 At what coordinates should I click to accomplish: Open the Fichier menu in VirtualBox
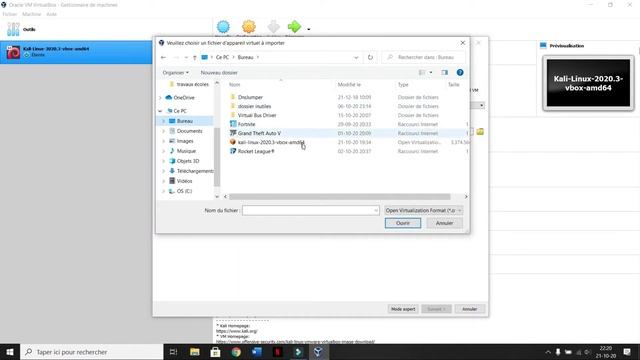[9, 14]
